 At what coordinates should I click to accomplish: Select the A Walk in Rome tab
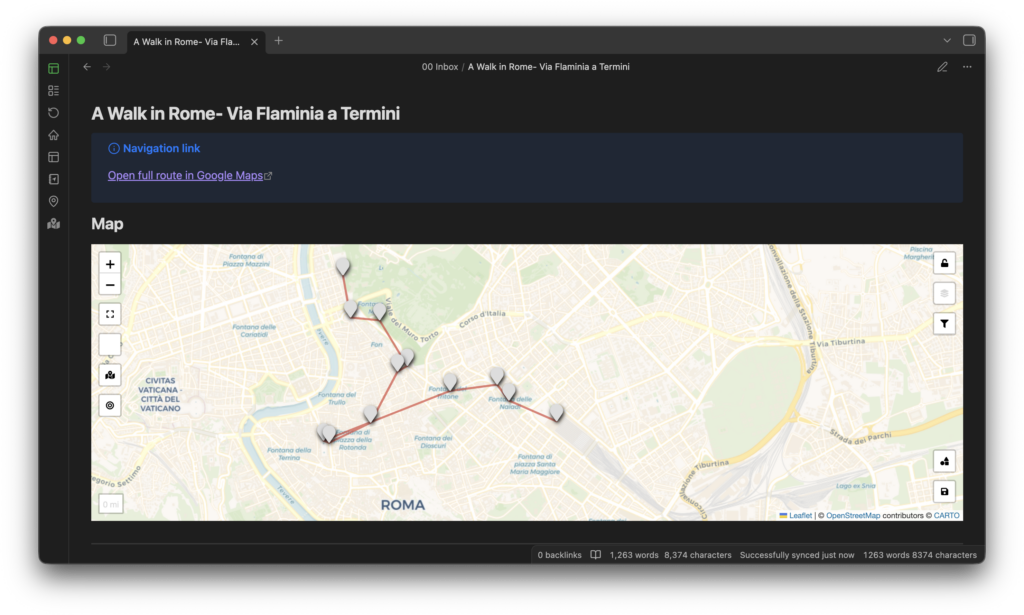click(x=187, y=41)
